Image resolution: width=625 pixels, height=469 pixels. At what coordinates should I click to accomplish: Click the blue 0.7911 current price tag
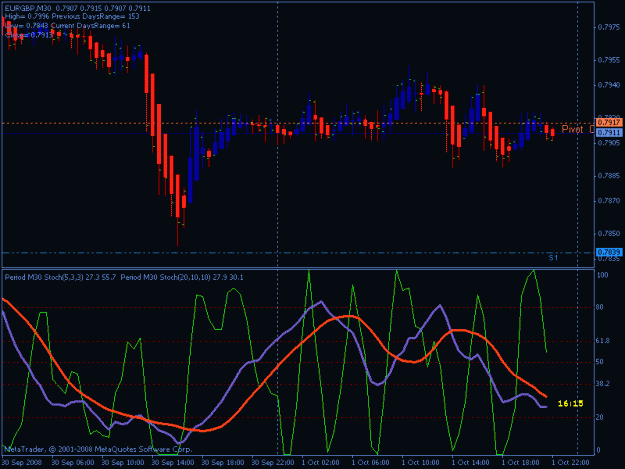click(x=609, y=132)
